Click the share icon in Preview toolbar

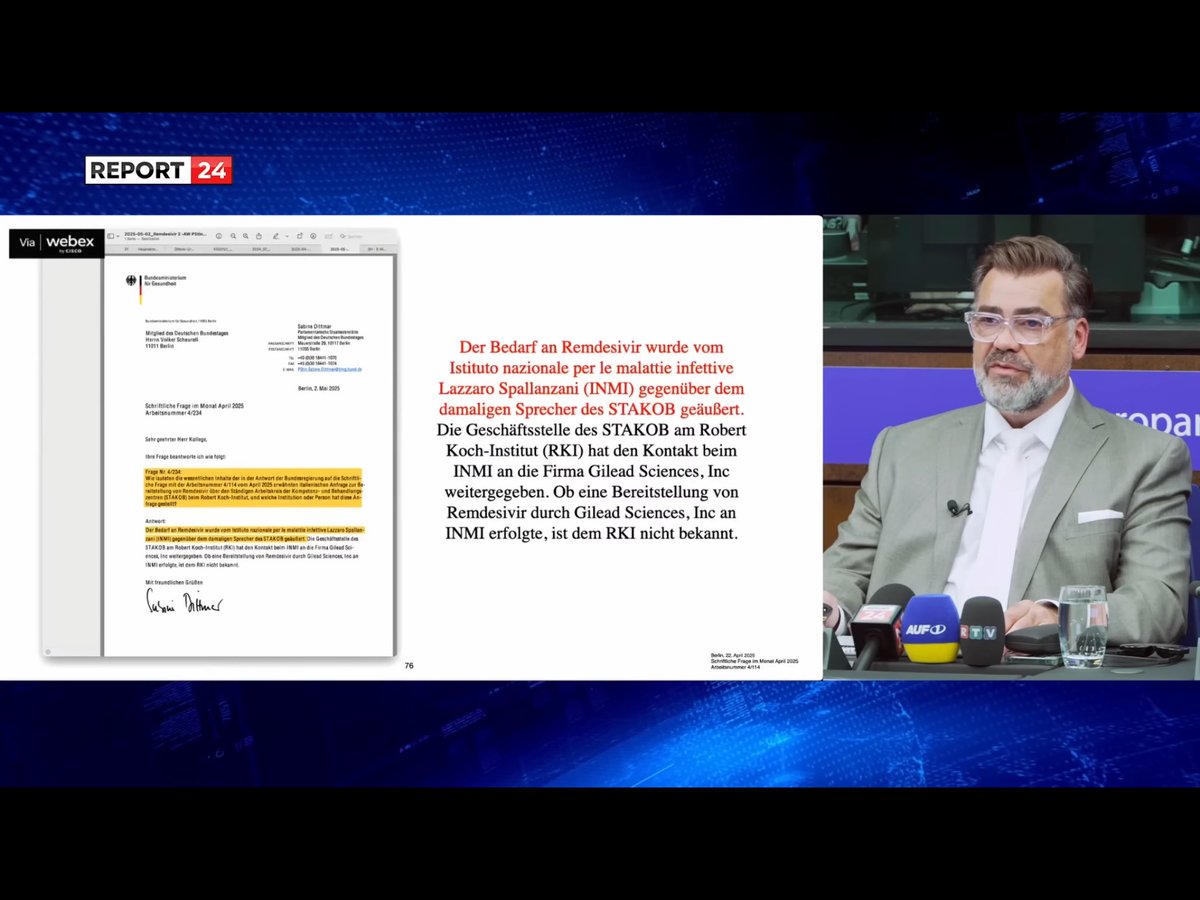point(259,236)
